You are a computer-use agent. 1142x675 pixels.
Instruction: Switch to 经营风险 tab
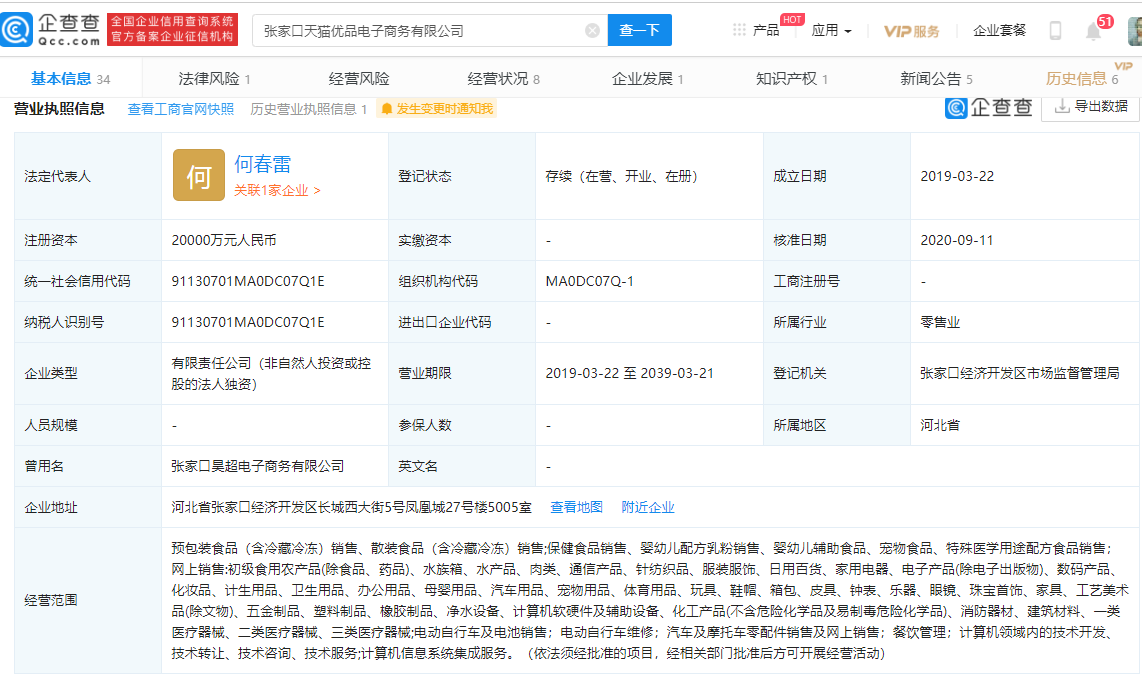tap(358, 79)
